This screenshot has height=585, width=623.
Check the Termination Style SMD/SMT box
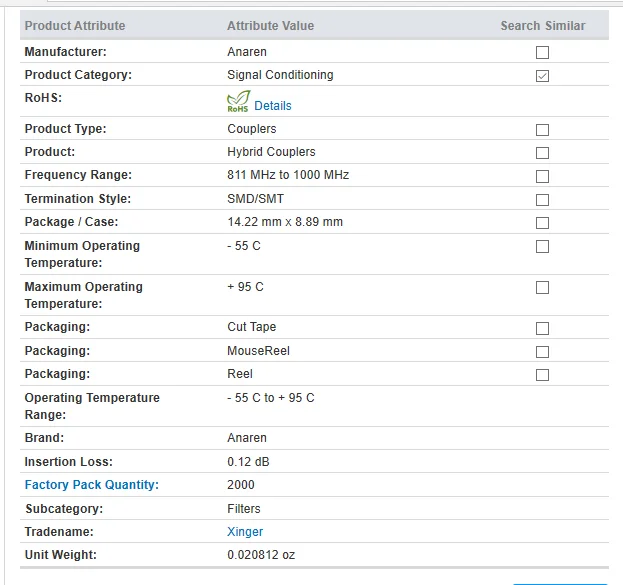pos(542,200)
